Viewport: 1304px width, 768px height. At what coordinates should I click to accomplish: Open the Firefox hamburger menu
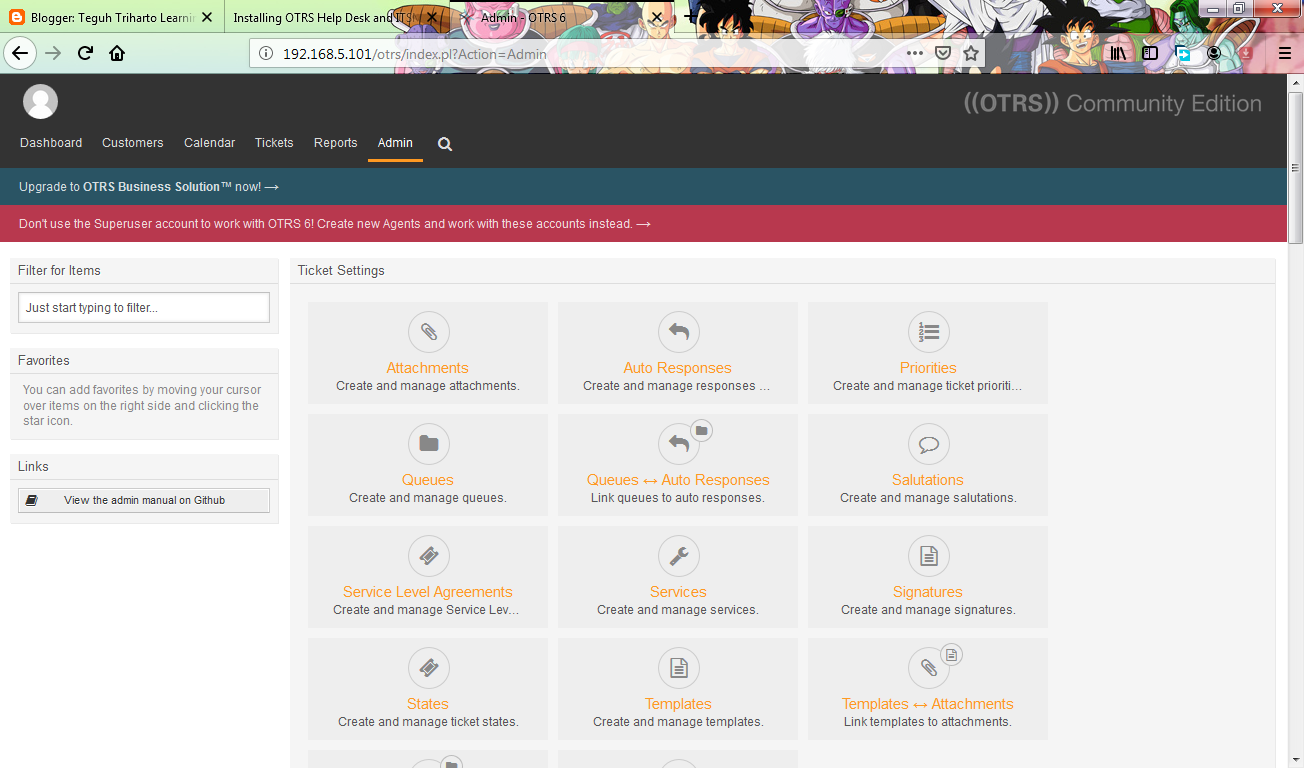pyautogui.click(x=1286, y=53)
